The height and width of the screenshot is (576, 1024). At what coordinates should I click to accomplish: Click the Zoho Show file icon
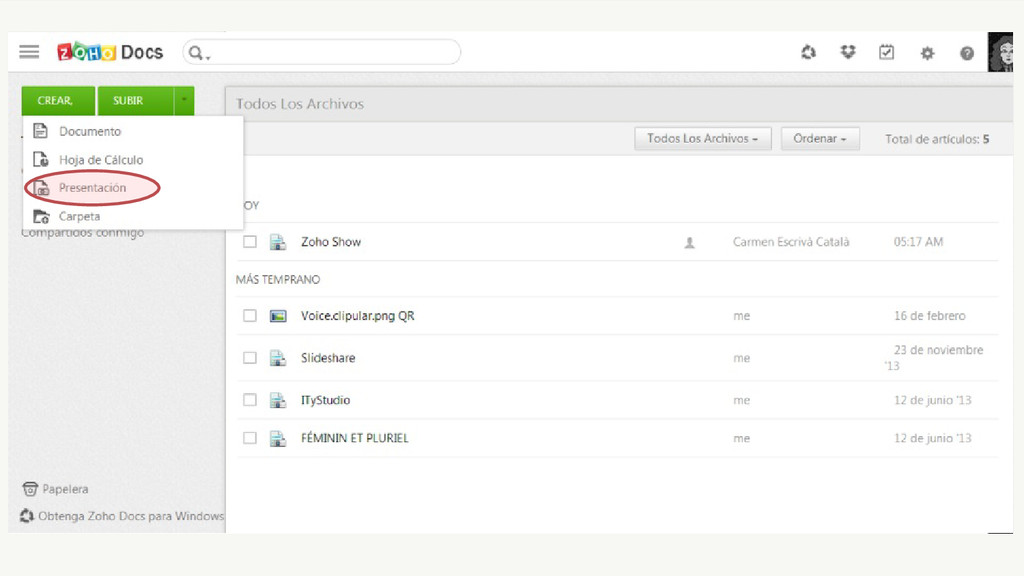coord(278,242)
